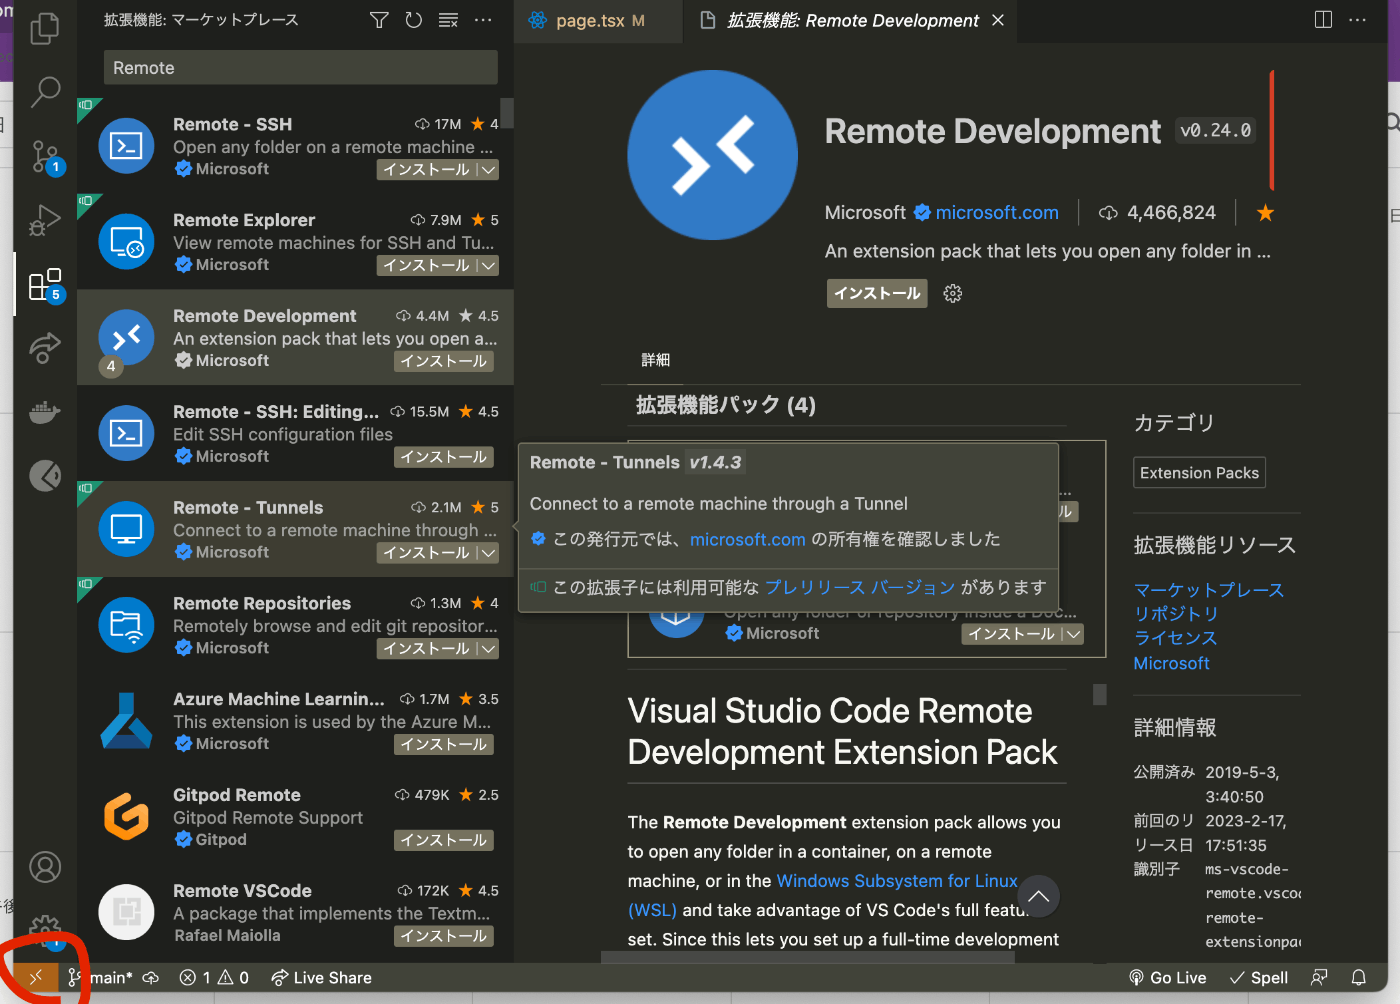Click the gear icon beside install button

(x=953, y=293)
